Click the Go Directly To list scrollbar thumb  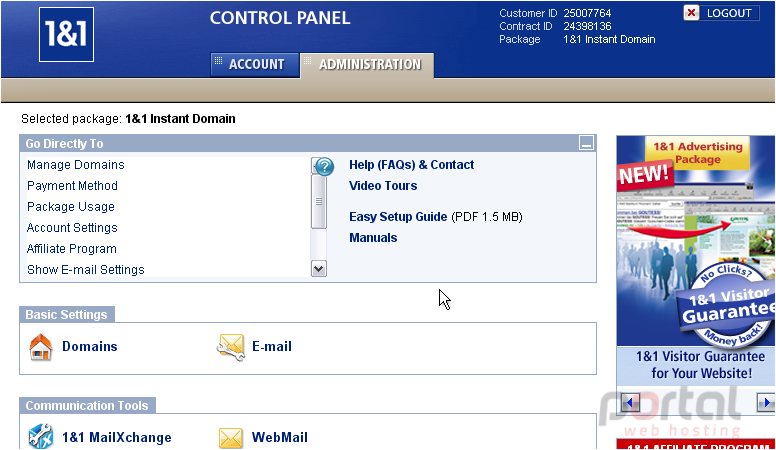point(319,201)
